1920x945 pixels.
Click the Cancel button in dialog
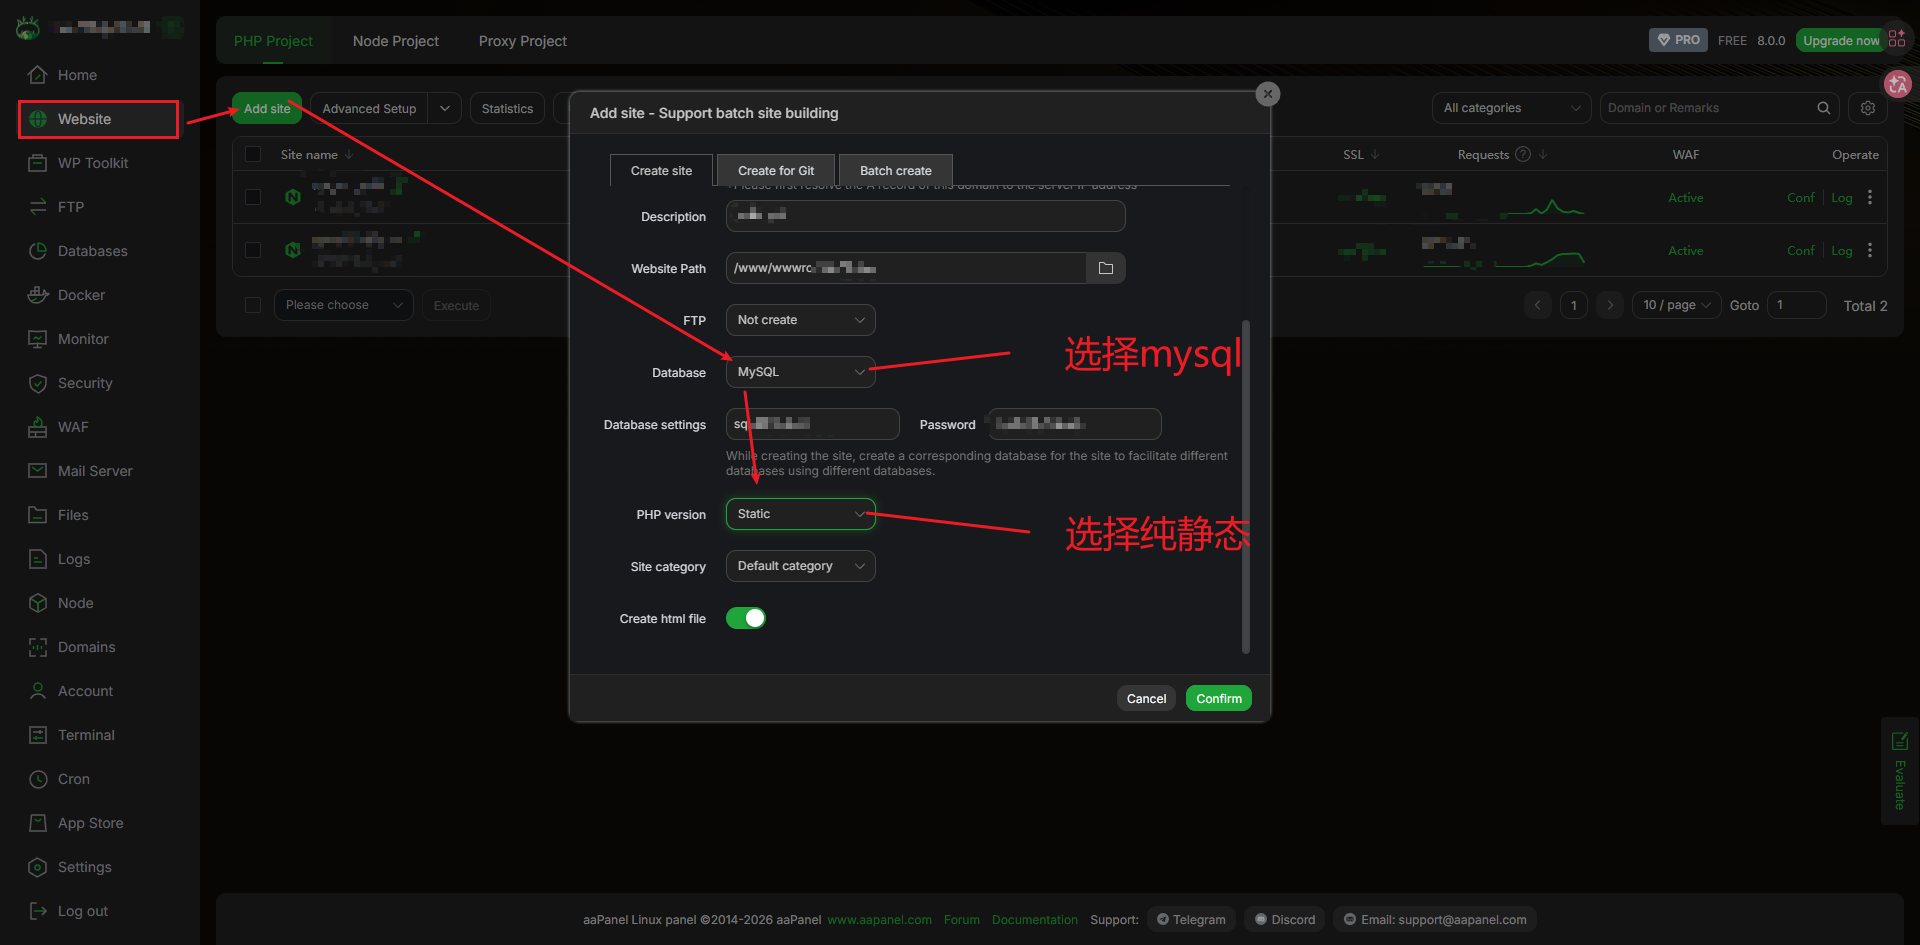(1146, 699)
